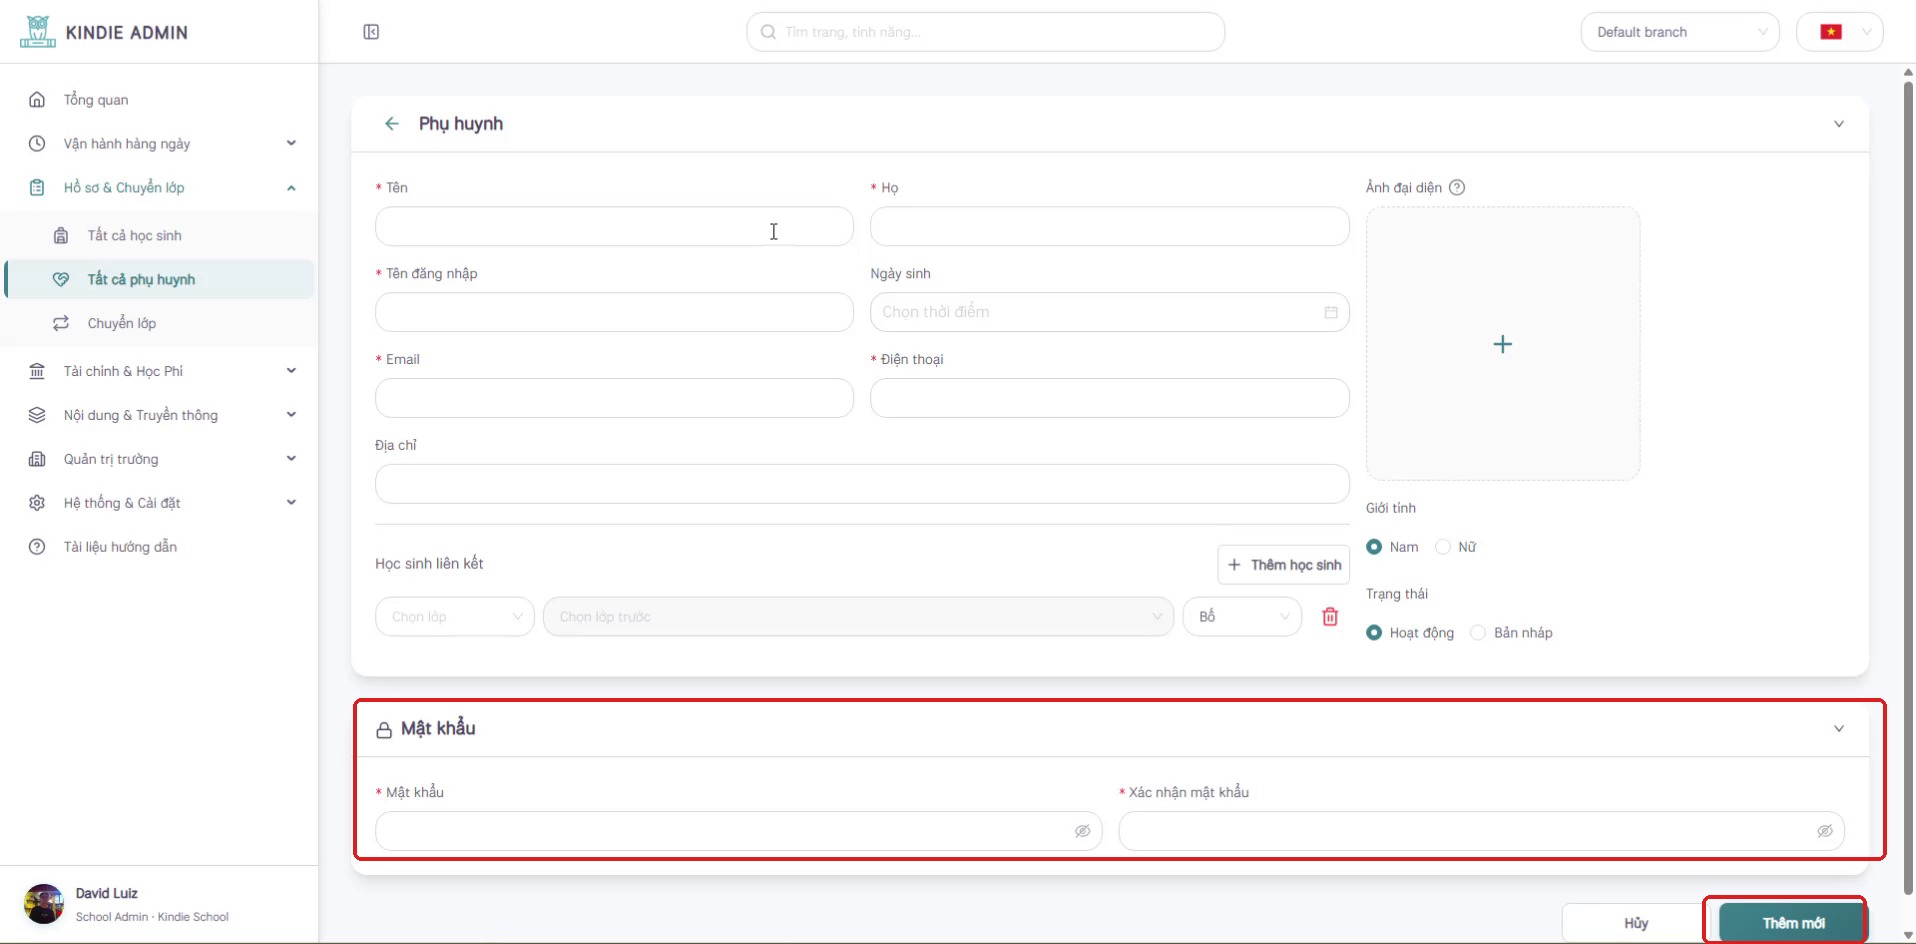Collapse the sidebar with the panel toggle icon
This screenshot has width=1916, height=944.
point(371,32)
